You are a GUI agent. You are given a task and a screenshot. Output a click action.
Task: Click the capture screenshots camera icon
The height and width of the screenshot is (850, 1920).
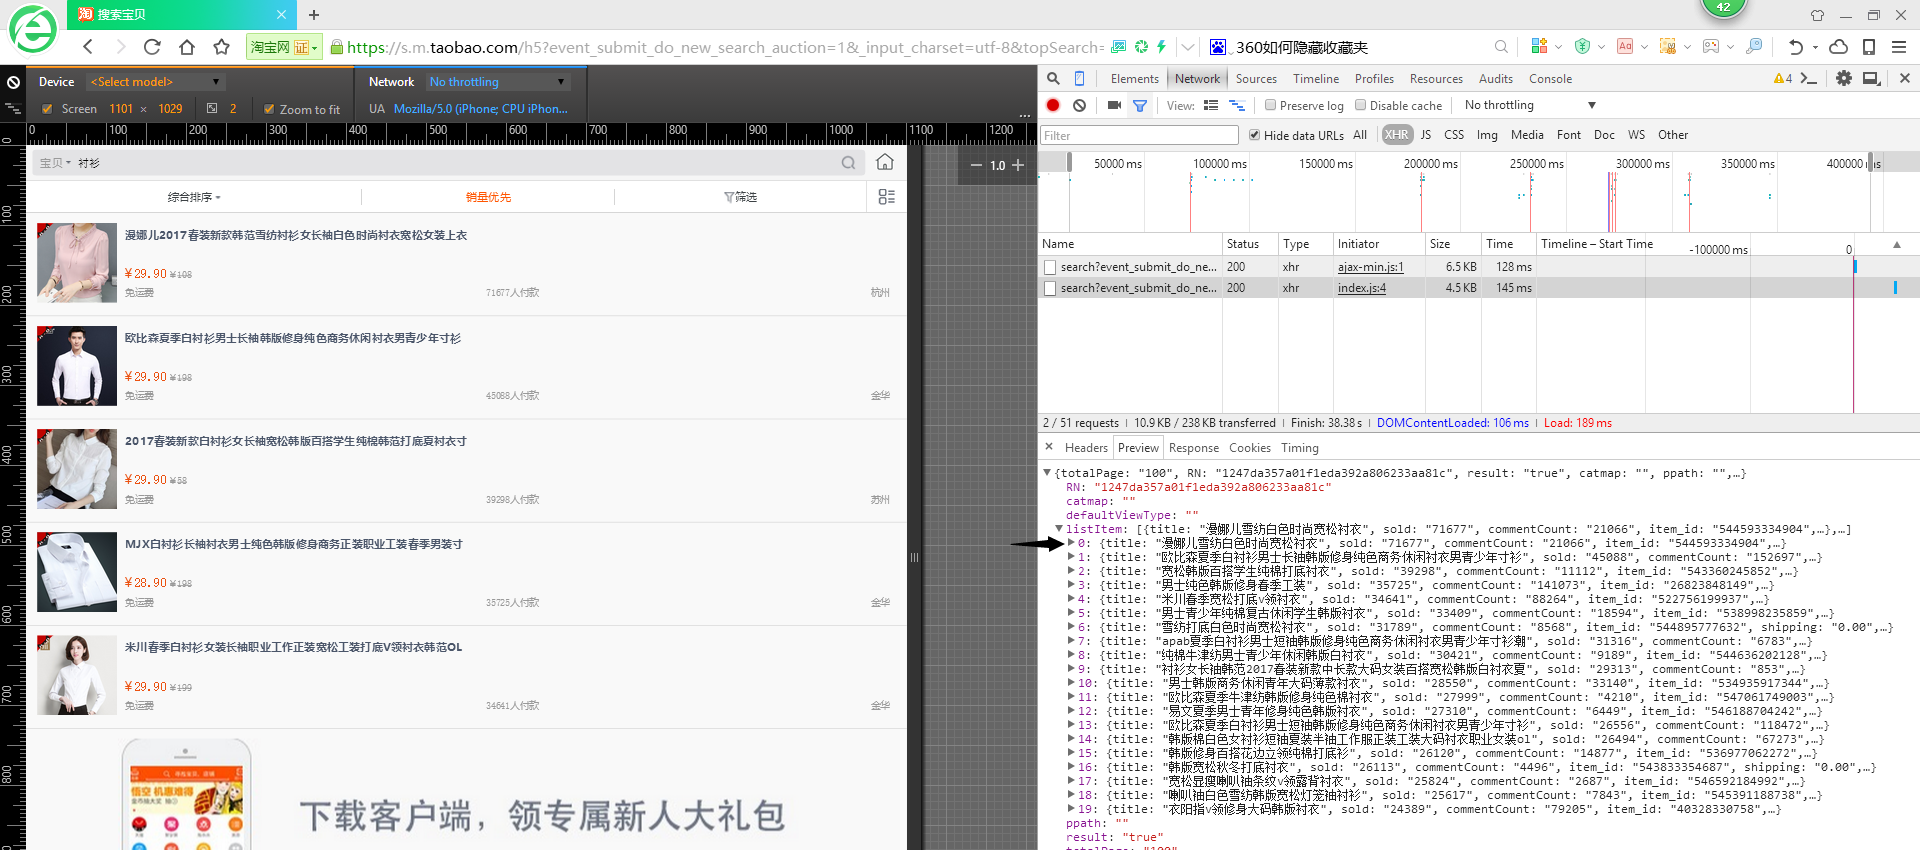click(1114, 105)
